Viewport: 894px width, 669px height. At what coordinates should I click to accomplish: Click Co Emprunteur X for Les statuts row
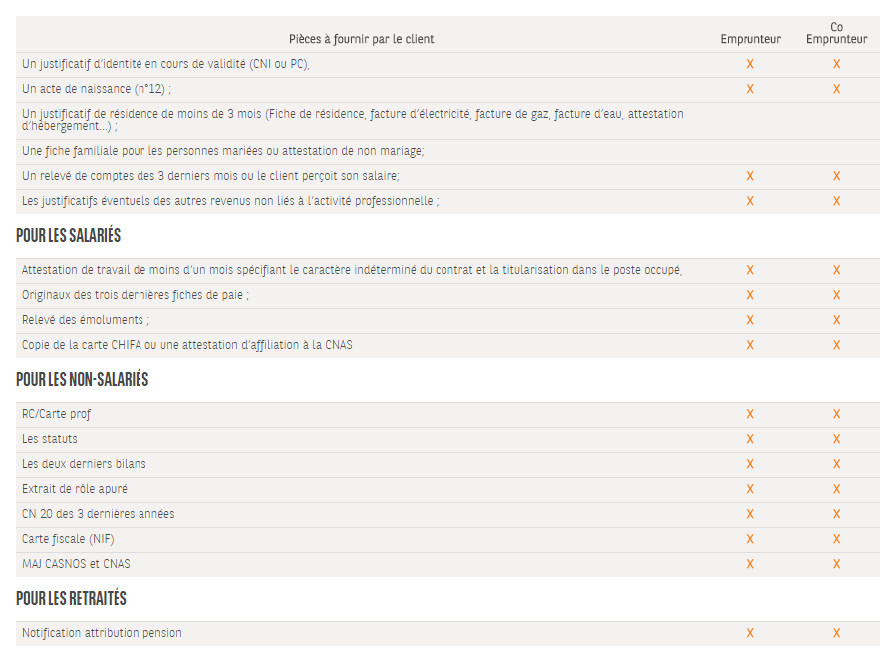[836, 440]
